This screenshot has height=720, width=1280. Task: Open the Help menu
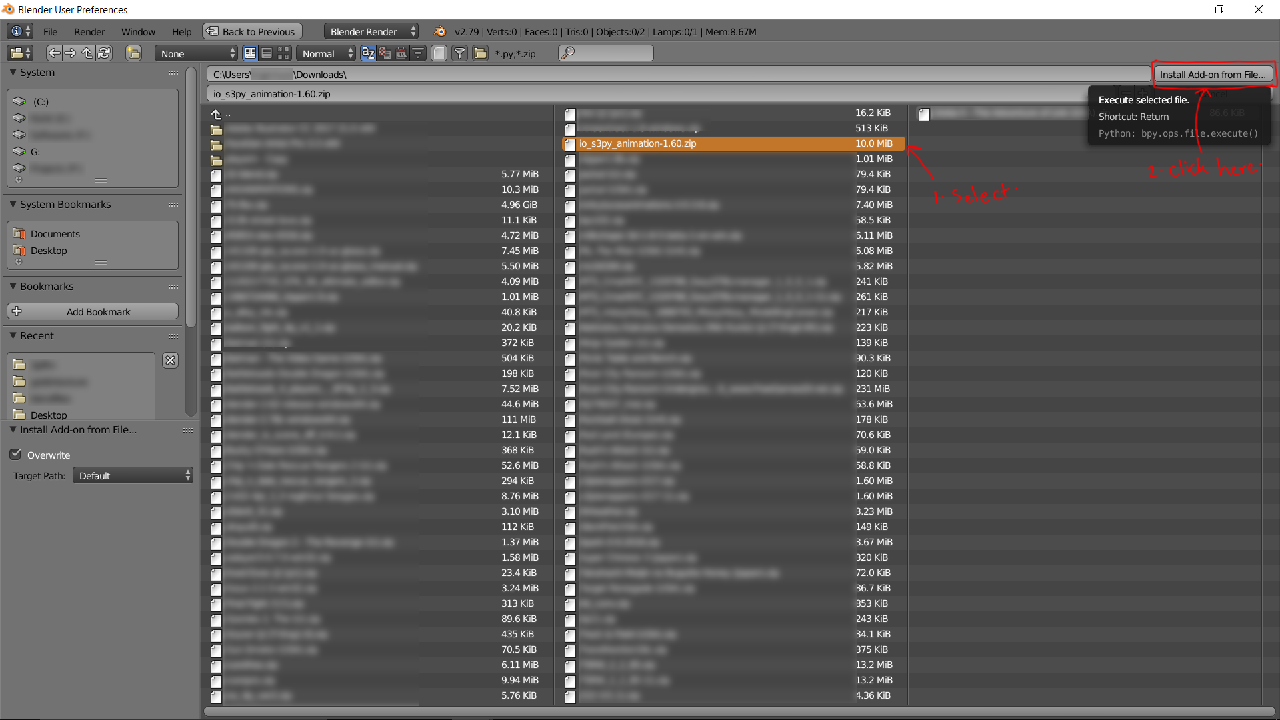[x=181, y=32]
